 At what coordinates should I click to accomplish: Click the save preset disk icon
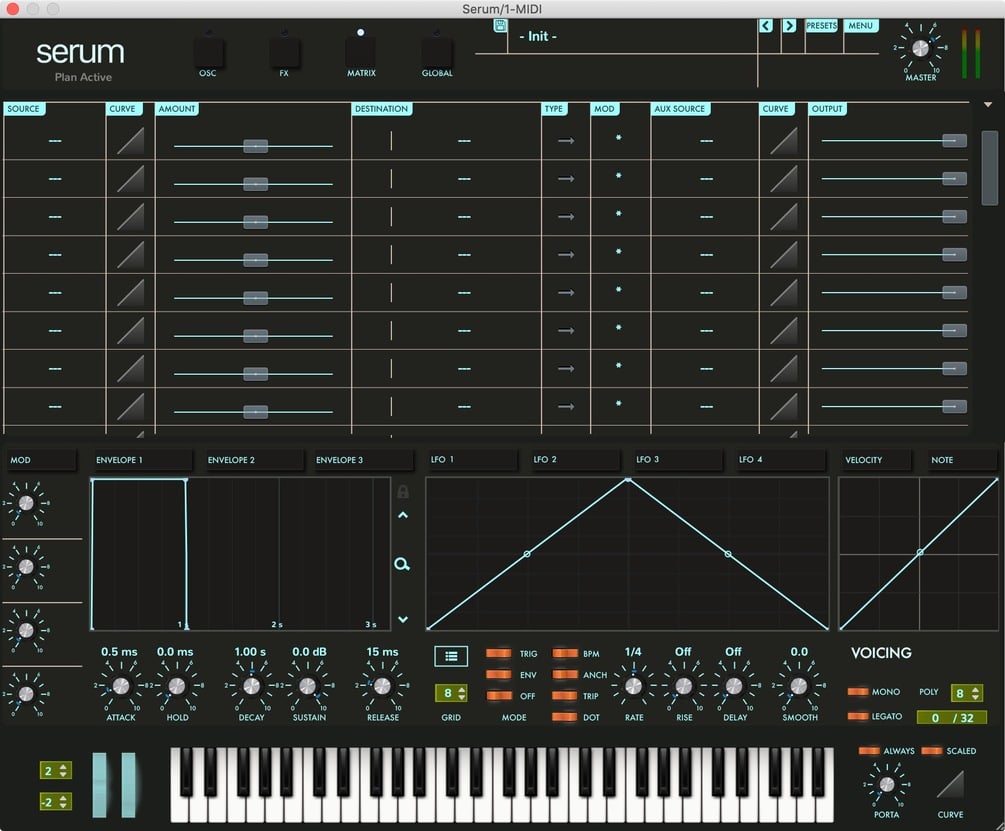[x=500, y=26]
